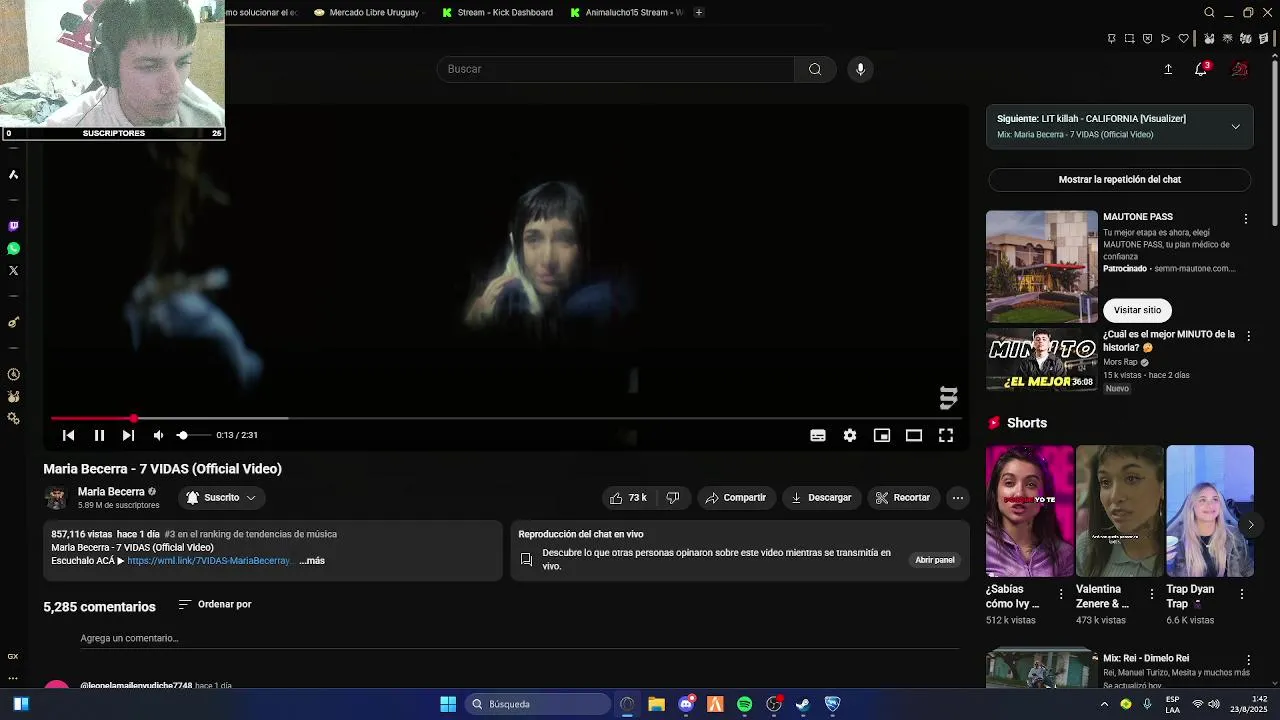Image resolution: width=1280 pixels, height=720 pixels.
Task: Click the YouTube search magnifier button
Action: coord(815,69)
